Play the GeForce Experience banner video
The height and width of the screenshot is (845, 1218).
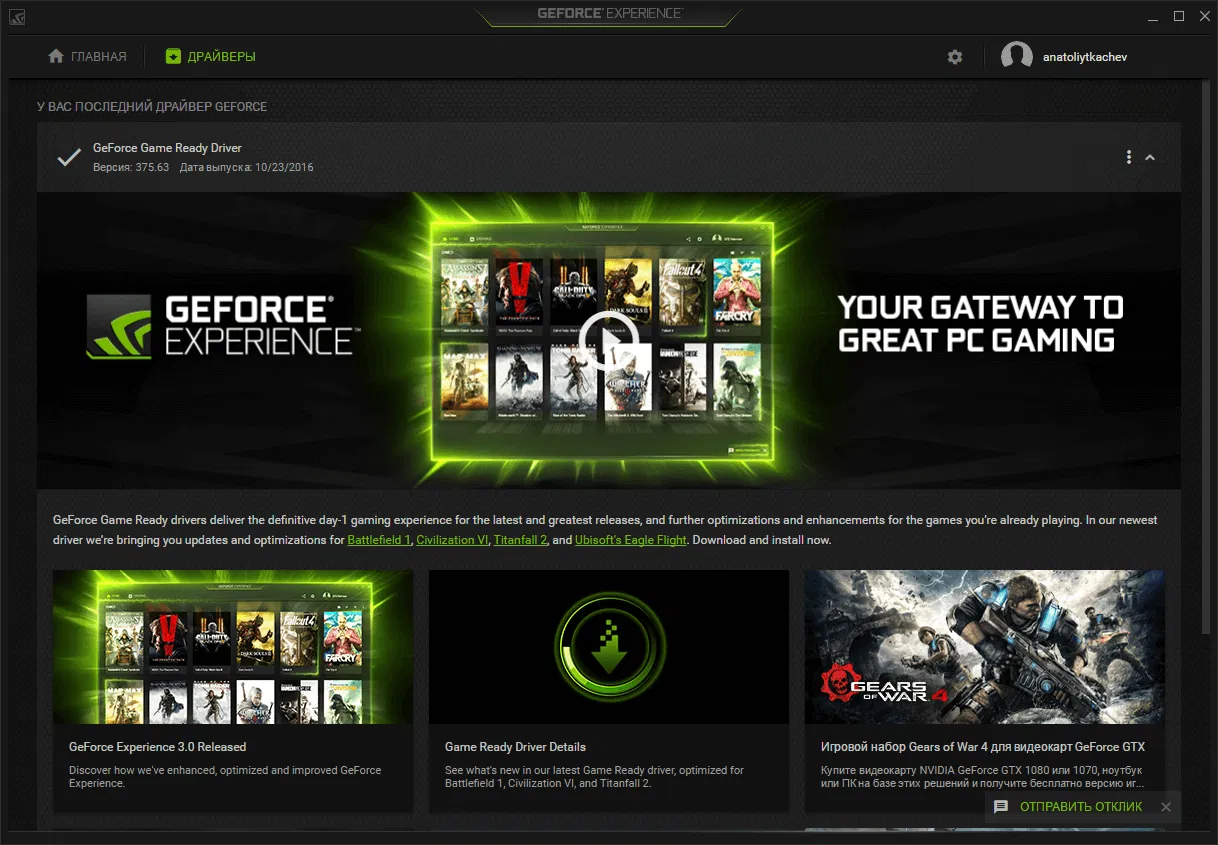pyautogui.click(x=608, y=341)
